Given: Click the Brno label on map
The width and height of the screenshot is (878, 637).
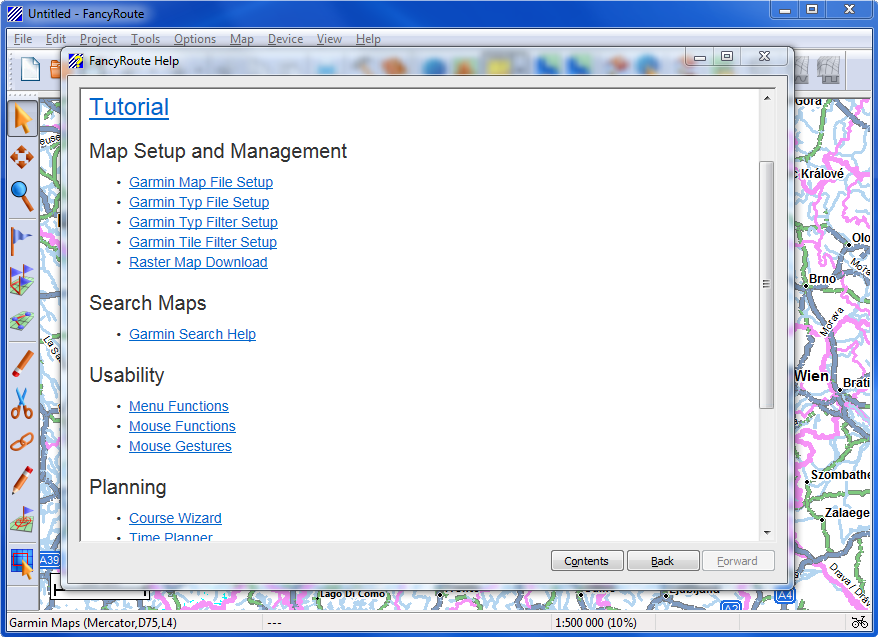Looking at the screenshot, I should click(823, 279).
